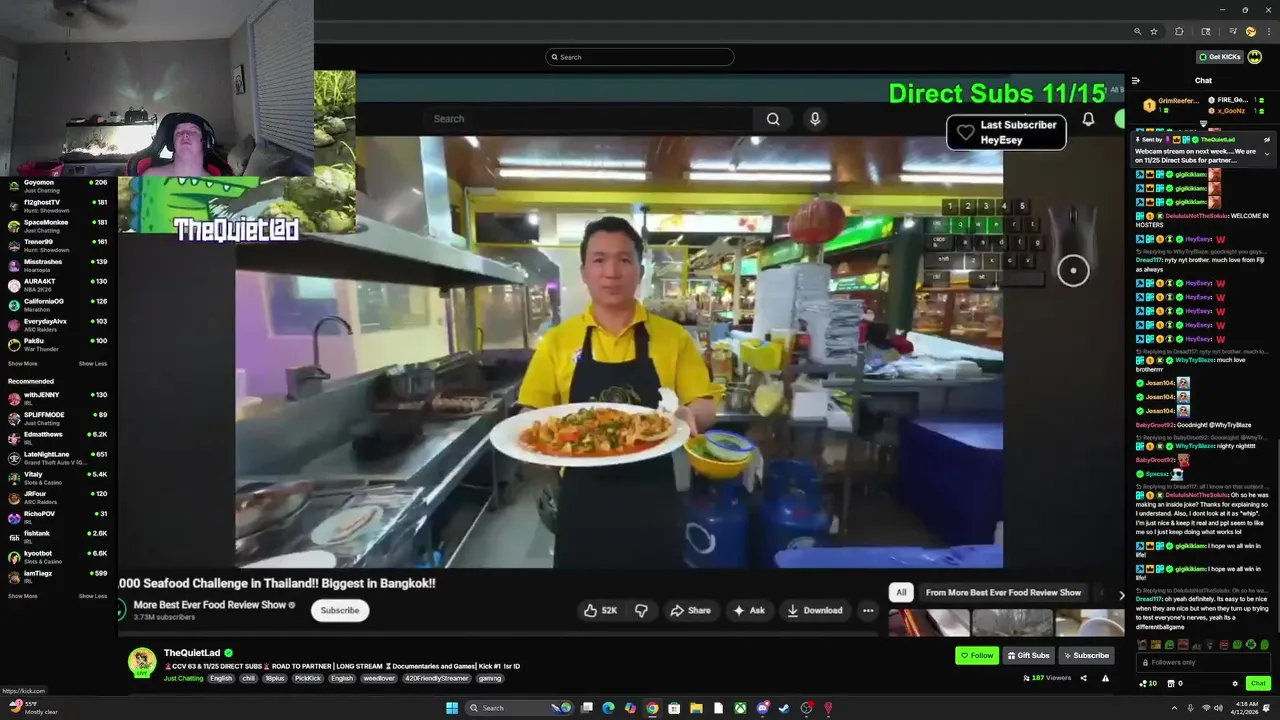This screenshot has width=1280, height=720.
Task: Click TheQuietLad profile avatar with LIVE badge
Action: 142,662
